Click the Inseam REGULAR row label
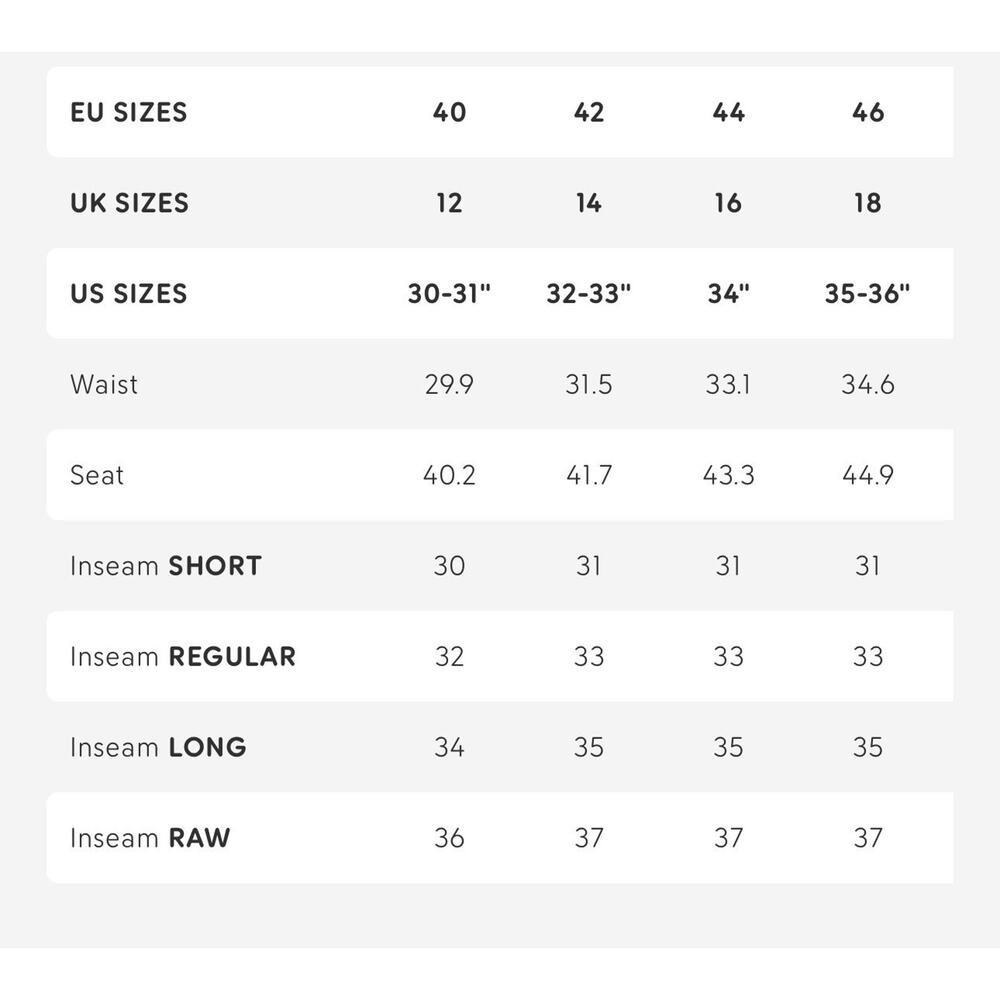 pos(183,656)
